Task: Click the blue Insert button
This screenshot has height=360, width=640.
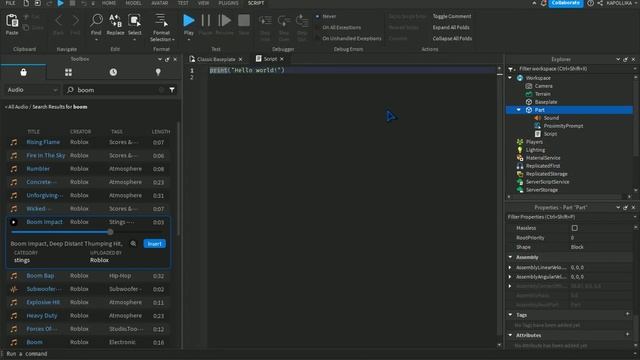Action: 155,244
